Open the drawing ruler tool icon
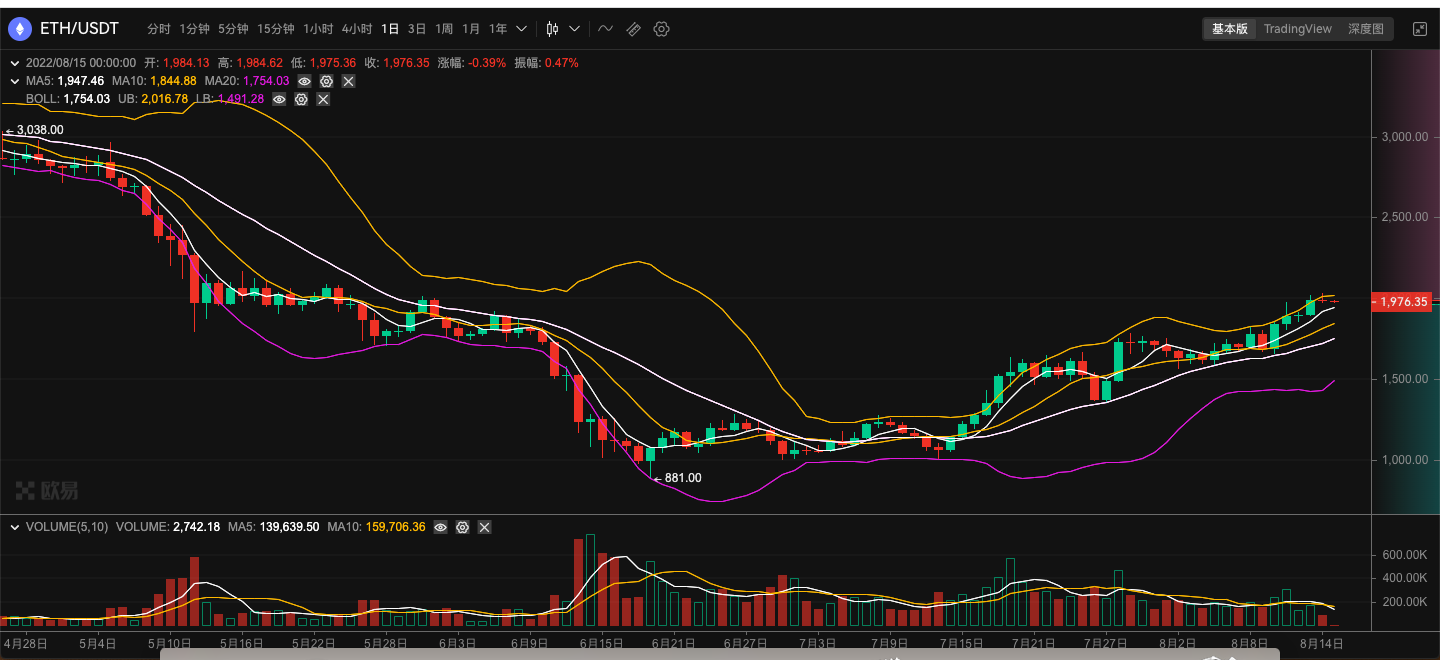The image size is (1440, 660). (x=633, y=29)
